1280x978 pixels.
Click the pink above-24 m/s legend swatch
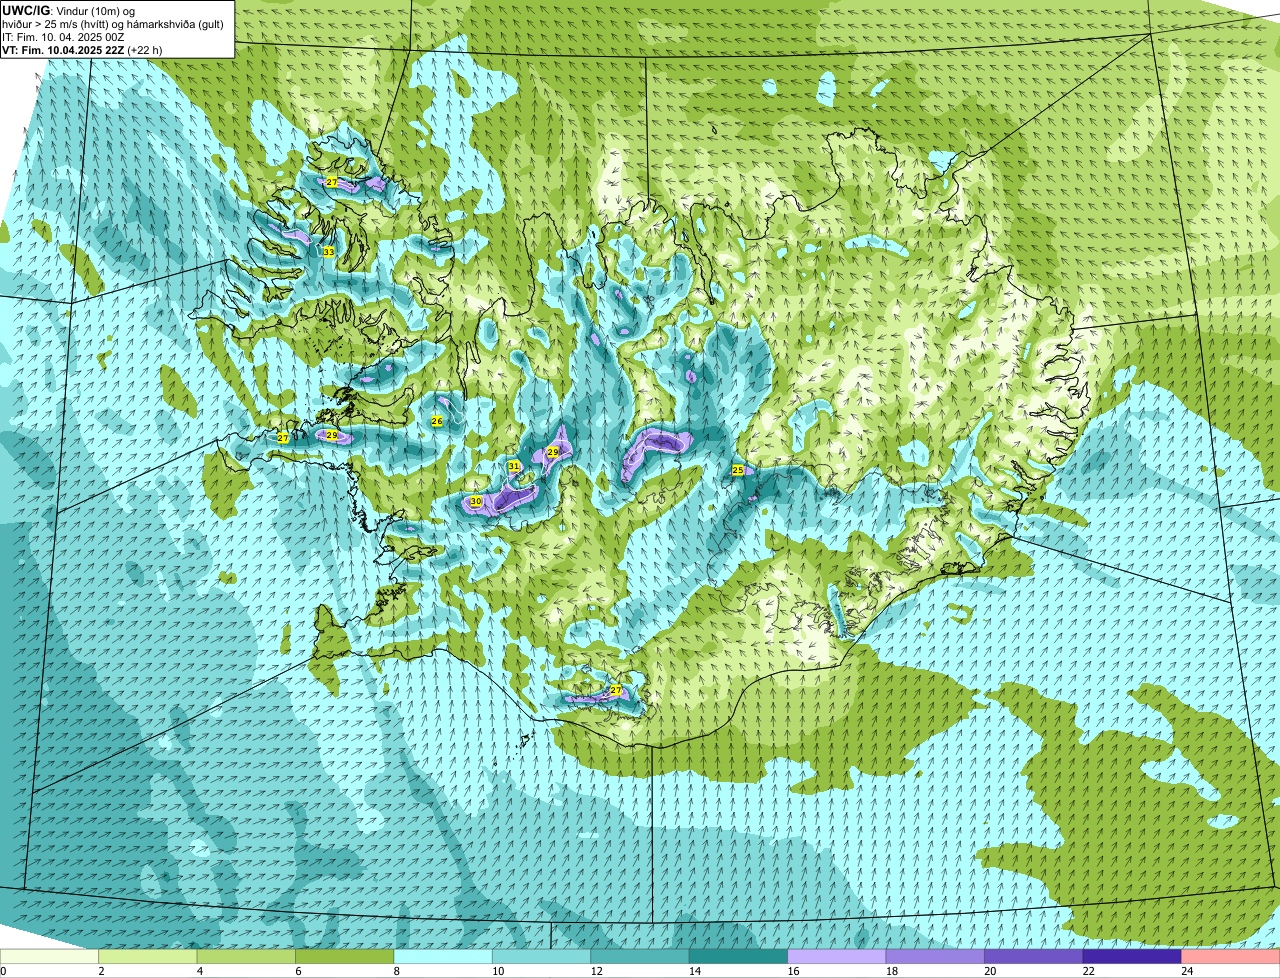1231,956
